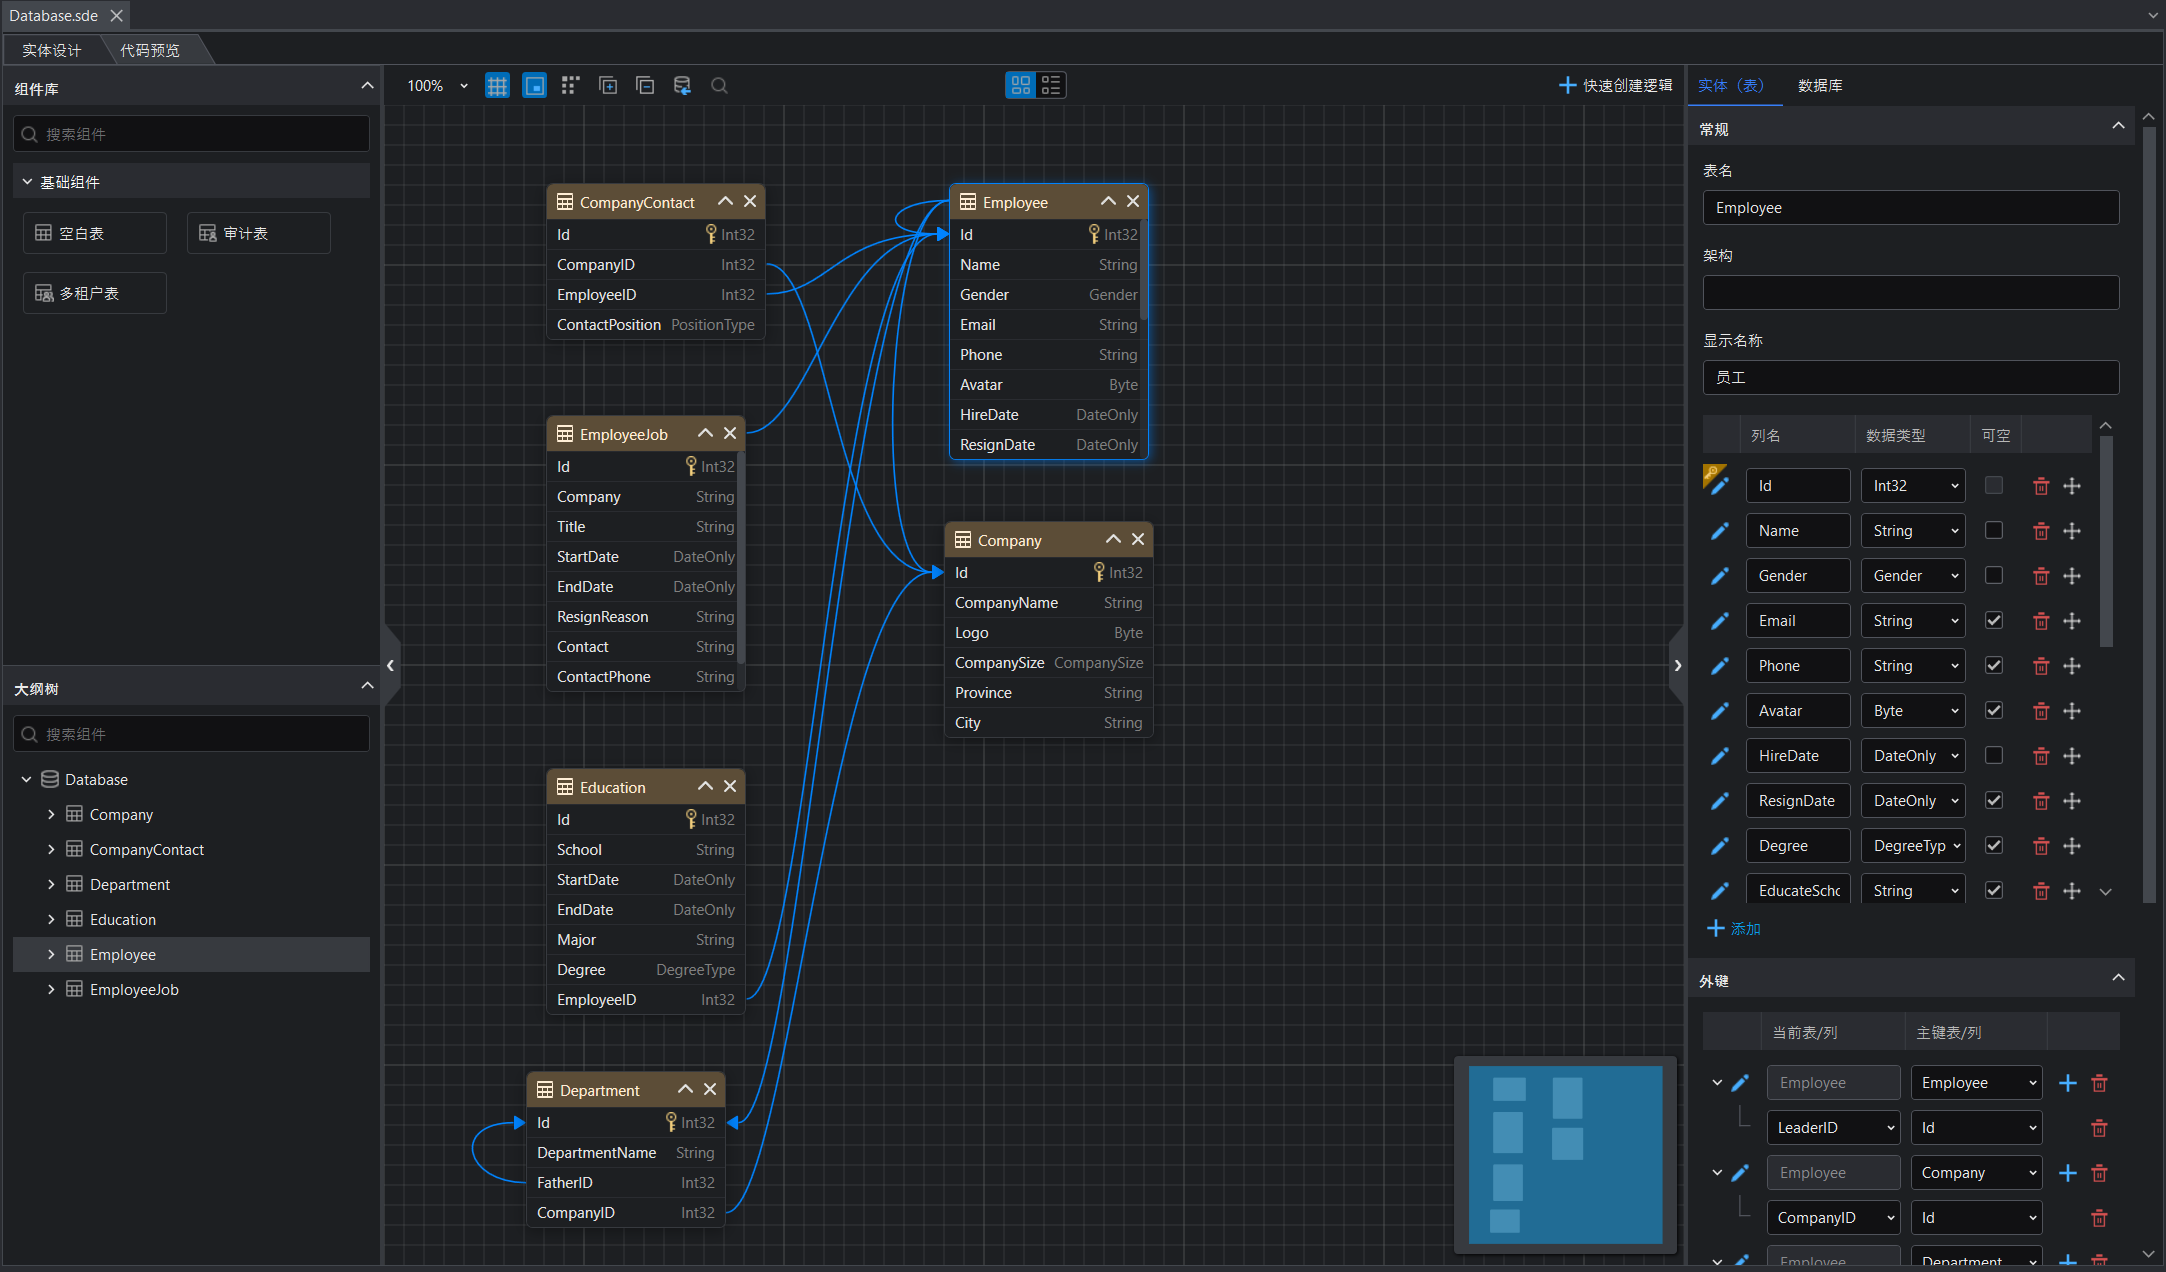Image resolution: width=2166 pixels, height=1272 pixels.
Task: Uncheck nullable for Degree column
Action: coord(1994,846)
